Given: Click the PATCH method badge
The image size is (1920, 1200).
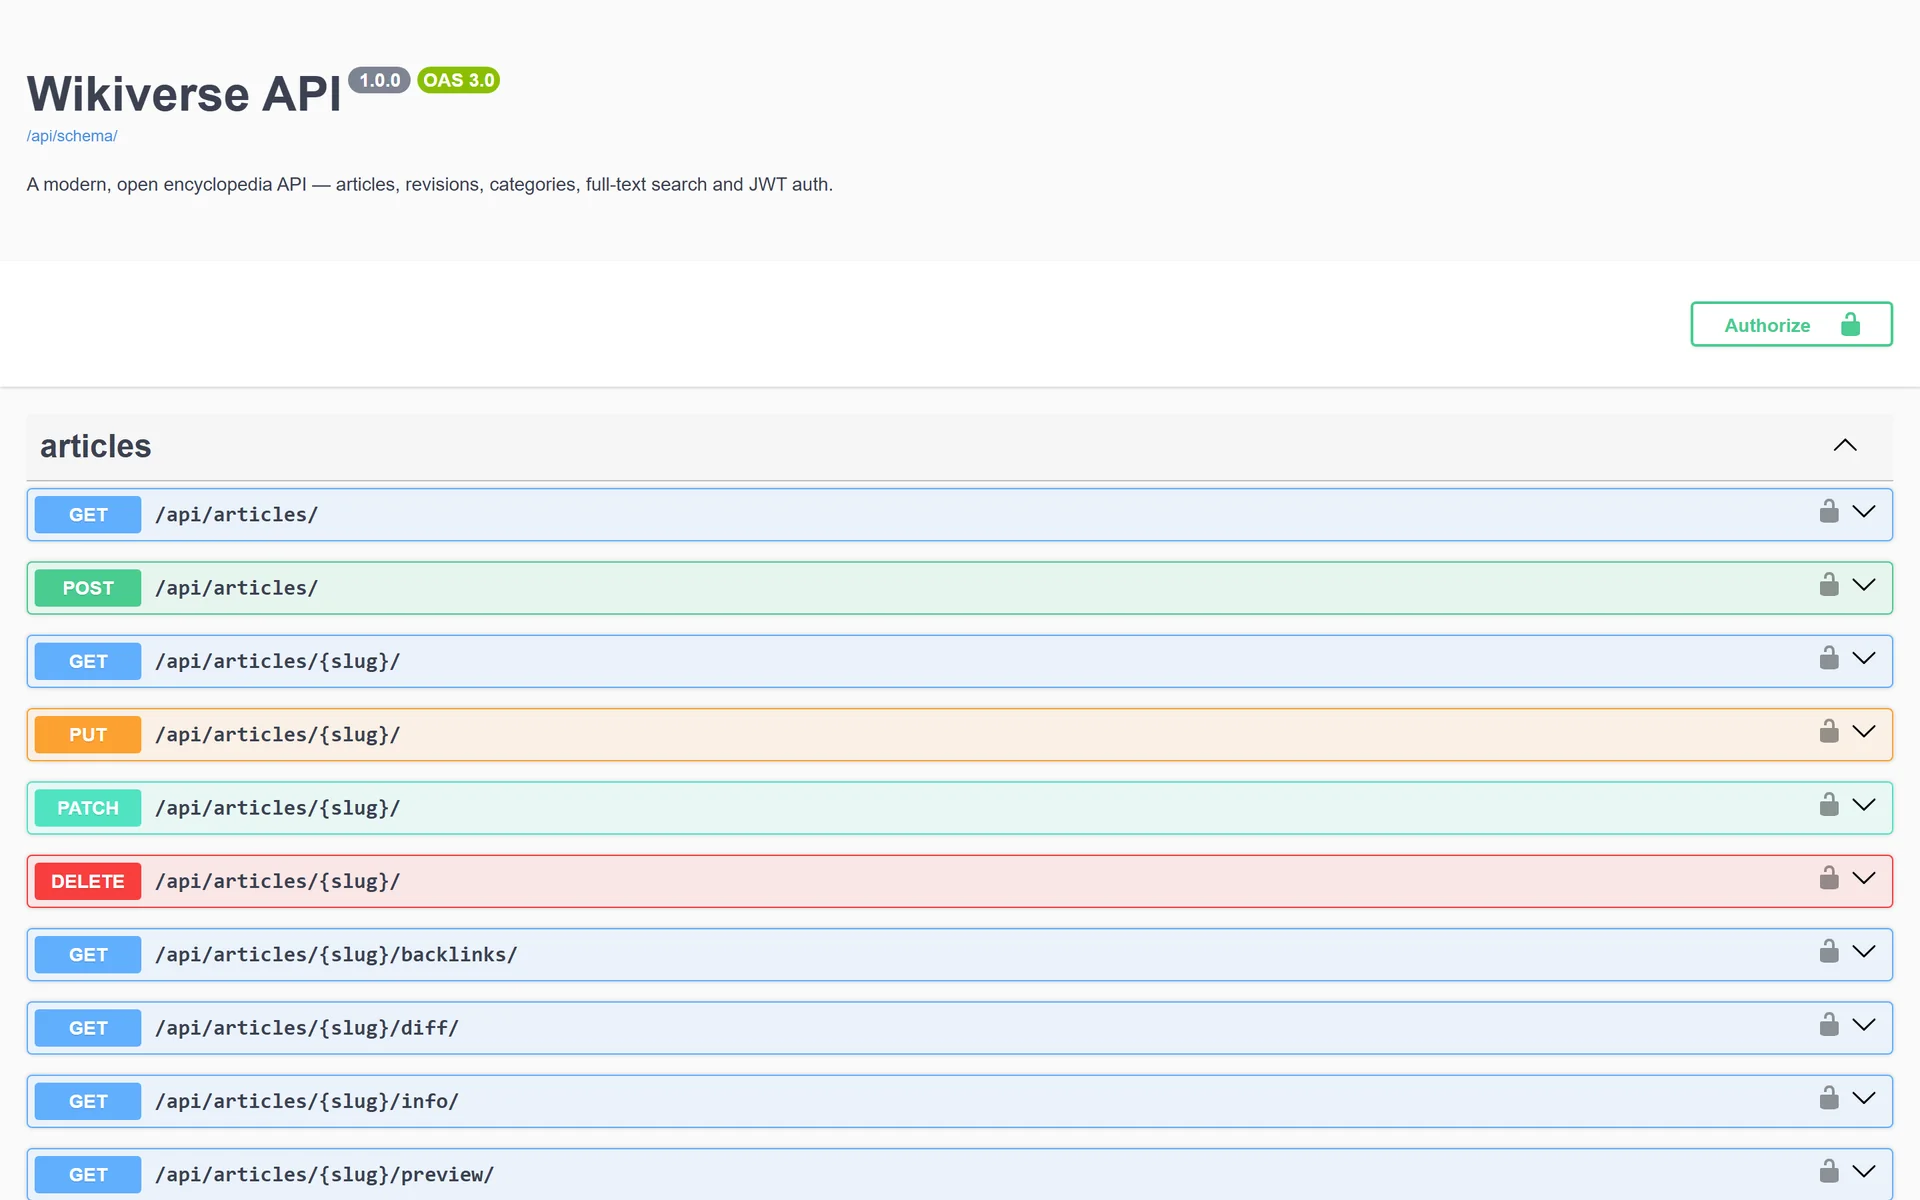Looking at the screenshot, I should [88, 808].
